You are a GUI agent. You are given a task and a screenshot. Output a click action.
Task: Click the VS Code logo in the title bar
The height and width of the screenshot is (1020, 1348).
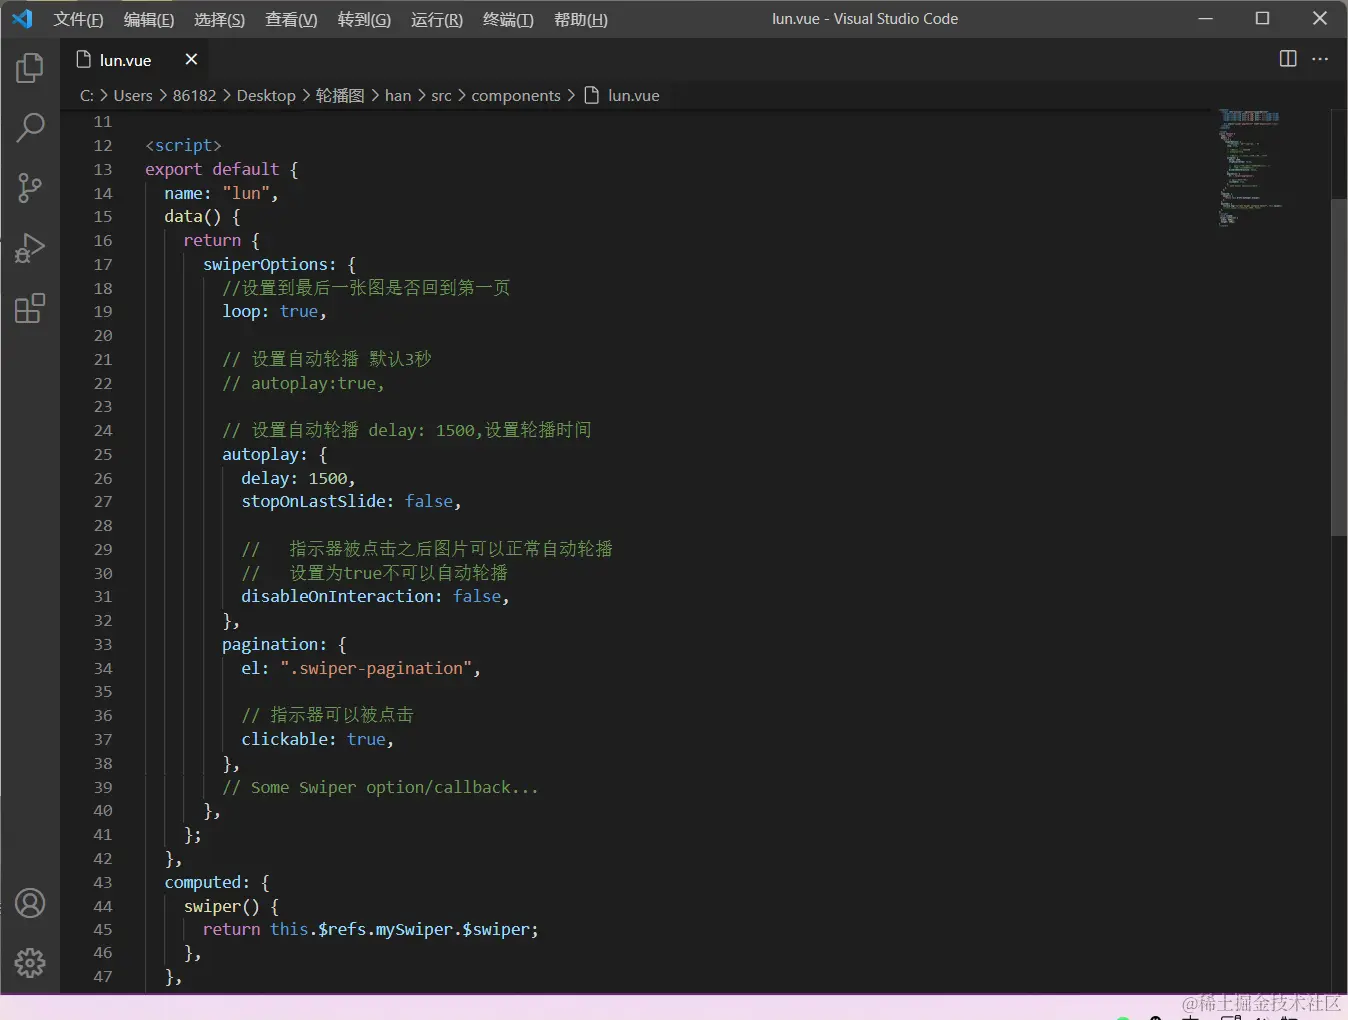point(22,19)
